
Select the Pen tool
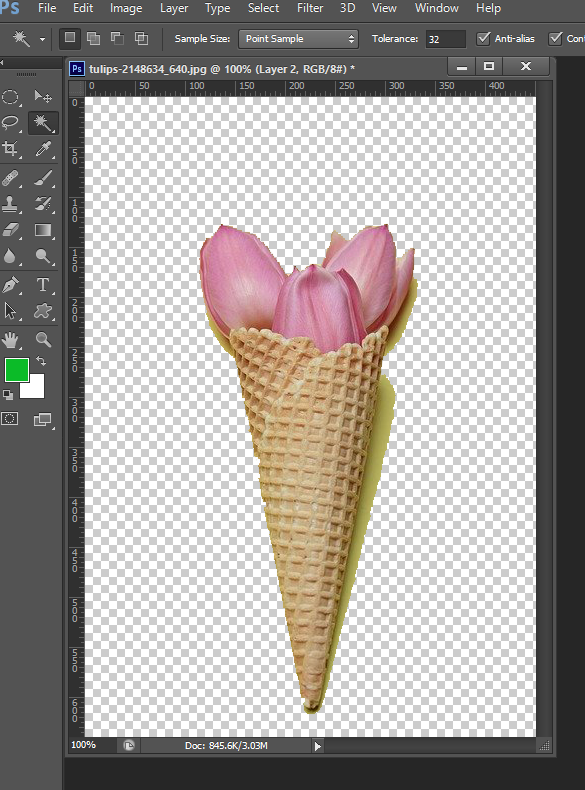coord(11,285)
